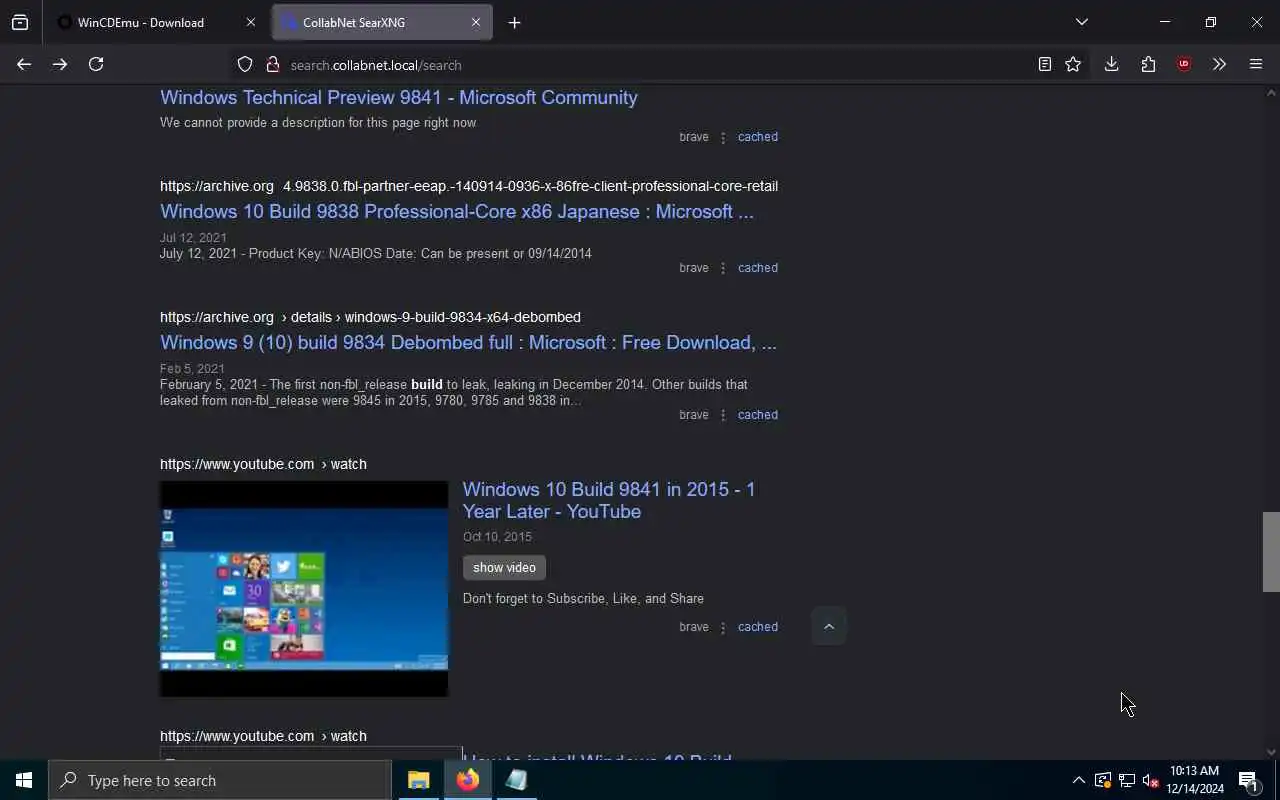Open cached link for Technical Preview 9841 result
Image resolution: width=1280 pixels, height=800 pixels.
click(757, 137)
